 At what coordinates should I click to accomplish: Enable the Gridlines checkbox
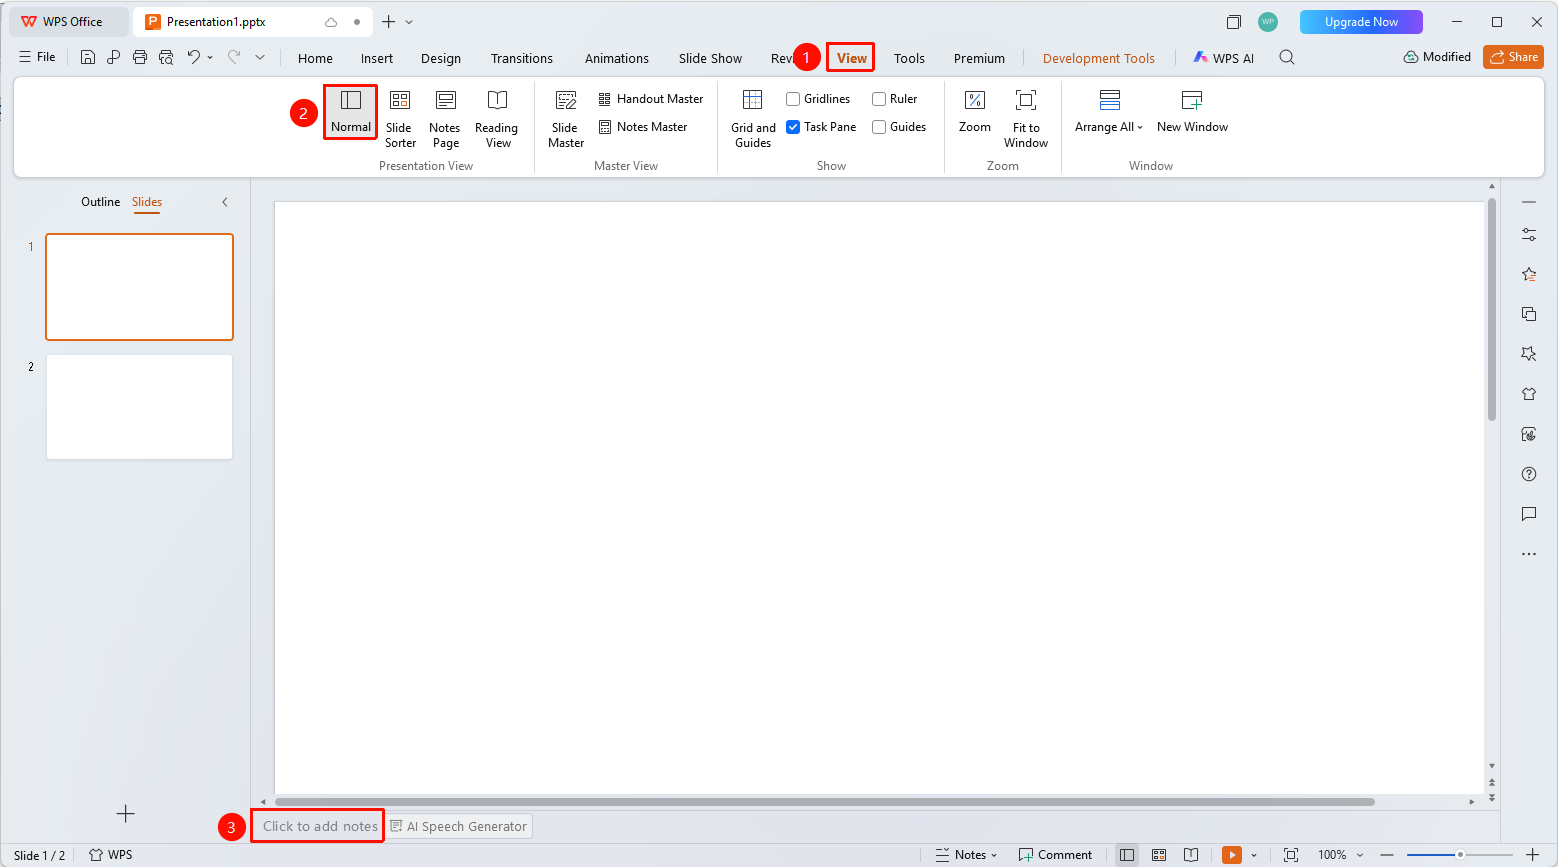(x=793, y=99)
